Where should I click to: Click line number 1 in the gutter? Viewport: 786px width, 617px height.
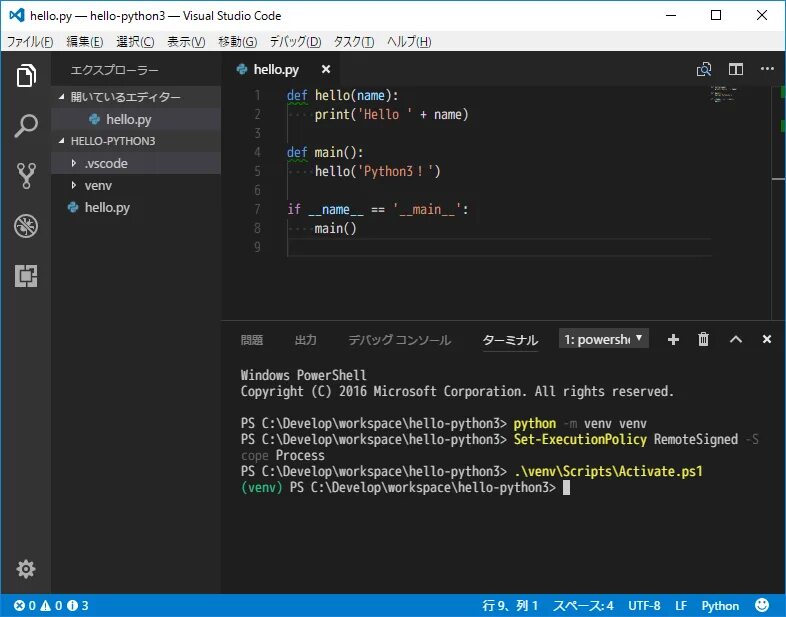257,95
